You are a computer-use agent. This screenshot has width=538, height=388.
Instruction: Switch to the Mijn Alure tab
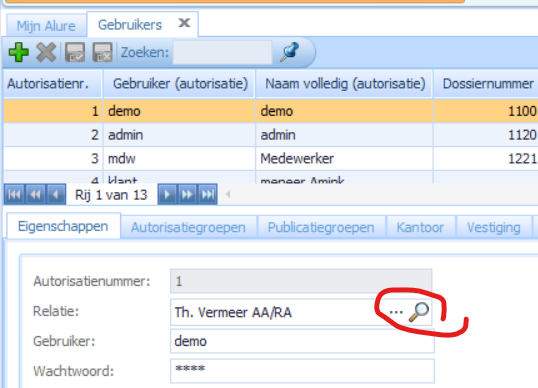46,26
